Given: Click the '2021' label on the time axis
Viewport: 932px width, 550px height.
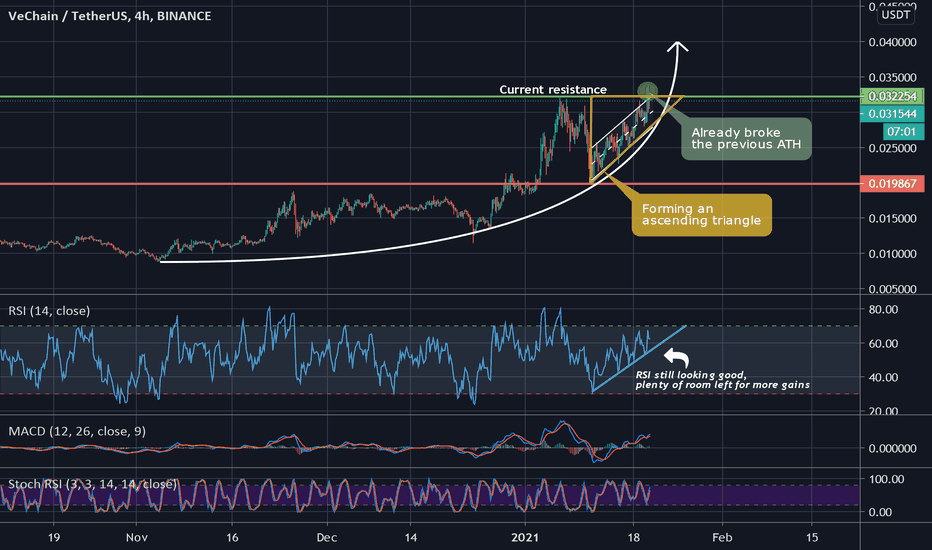Looking at the screenshot, I should (x=525, y=538).
